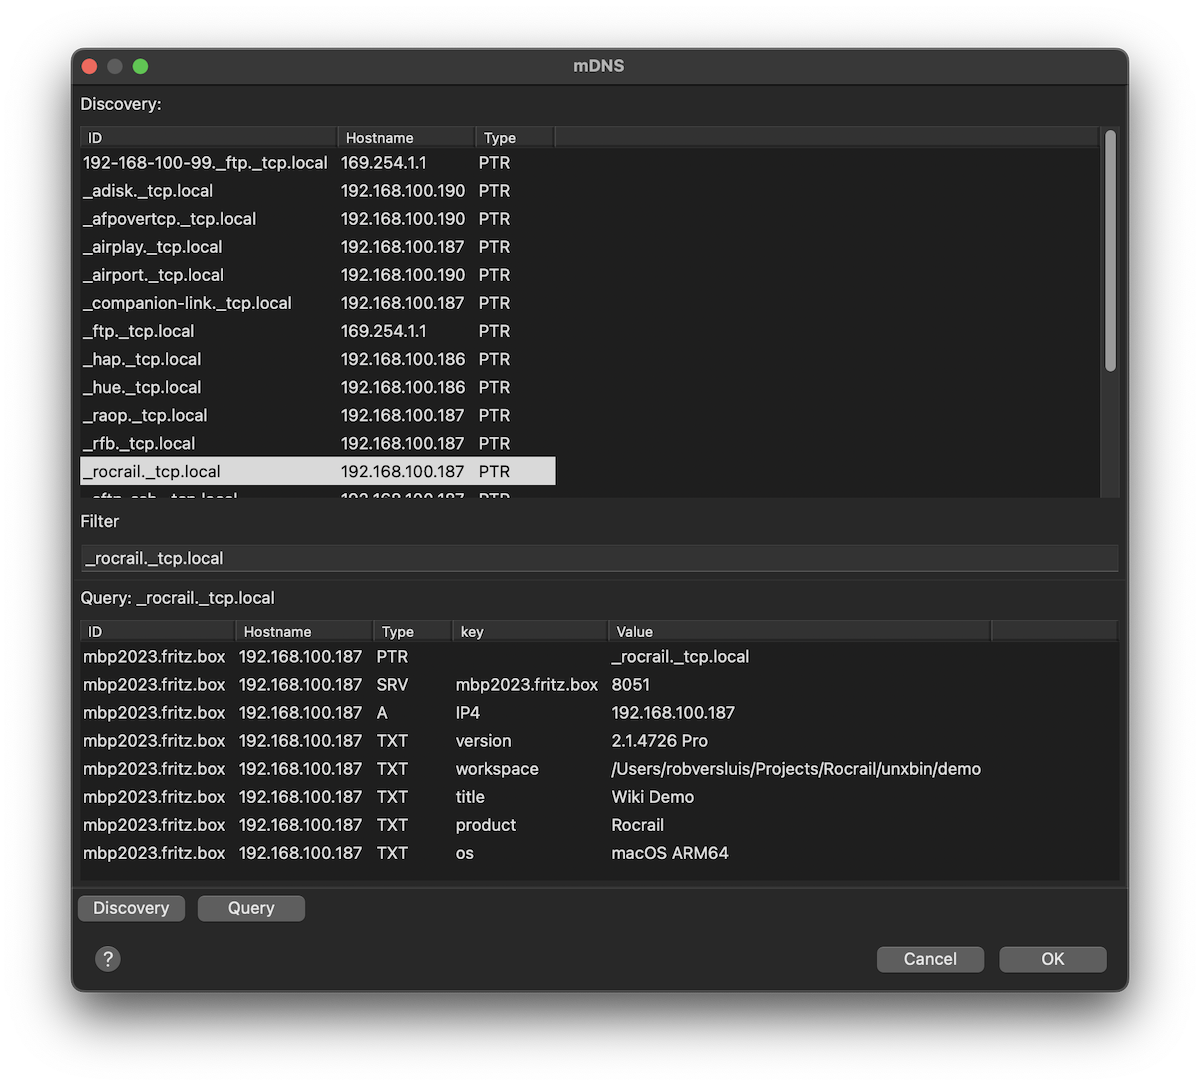Click the Filter text field

(598, 558)
